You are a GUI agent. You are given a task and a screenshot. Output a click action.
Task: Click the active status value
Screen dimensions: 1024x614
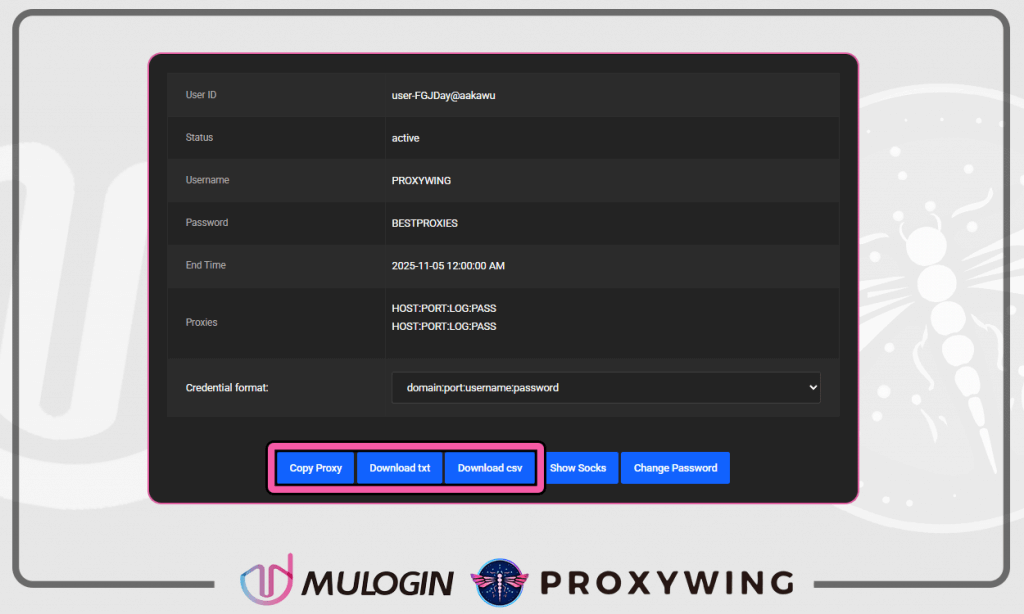pyautogui.click(x=406, y=138)
